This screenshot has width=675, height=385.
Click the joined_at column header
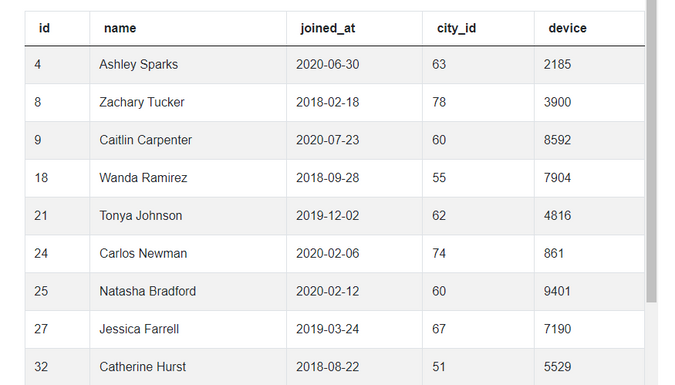tap(354, 28)
